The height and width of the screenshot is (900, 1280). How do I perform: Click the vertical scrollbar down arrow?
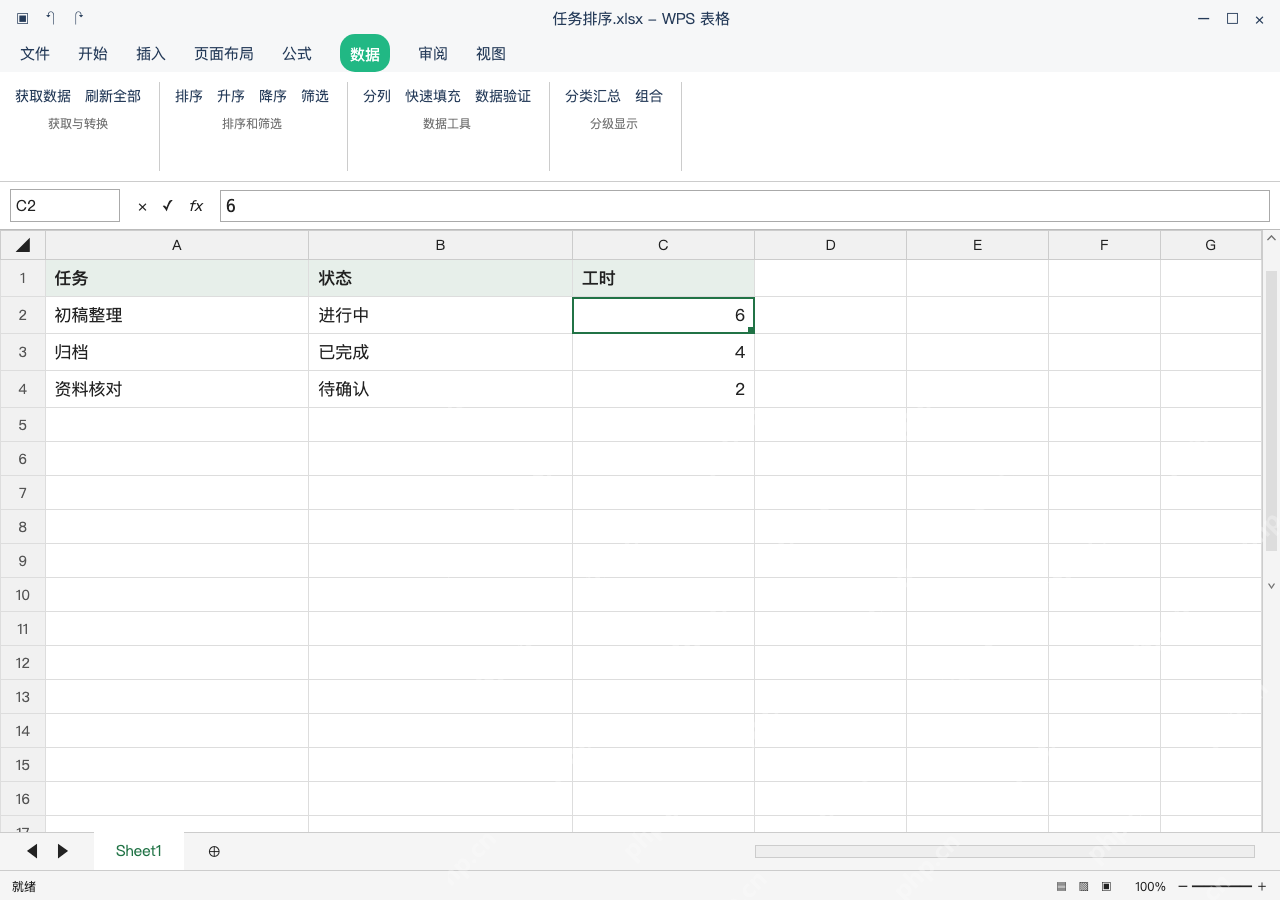[x=1272, y=586]
